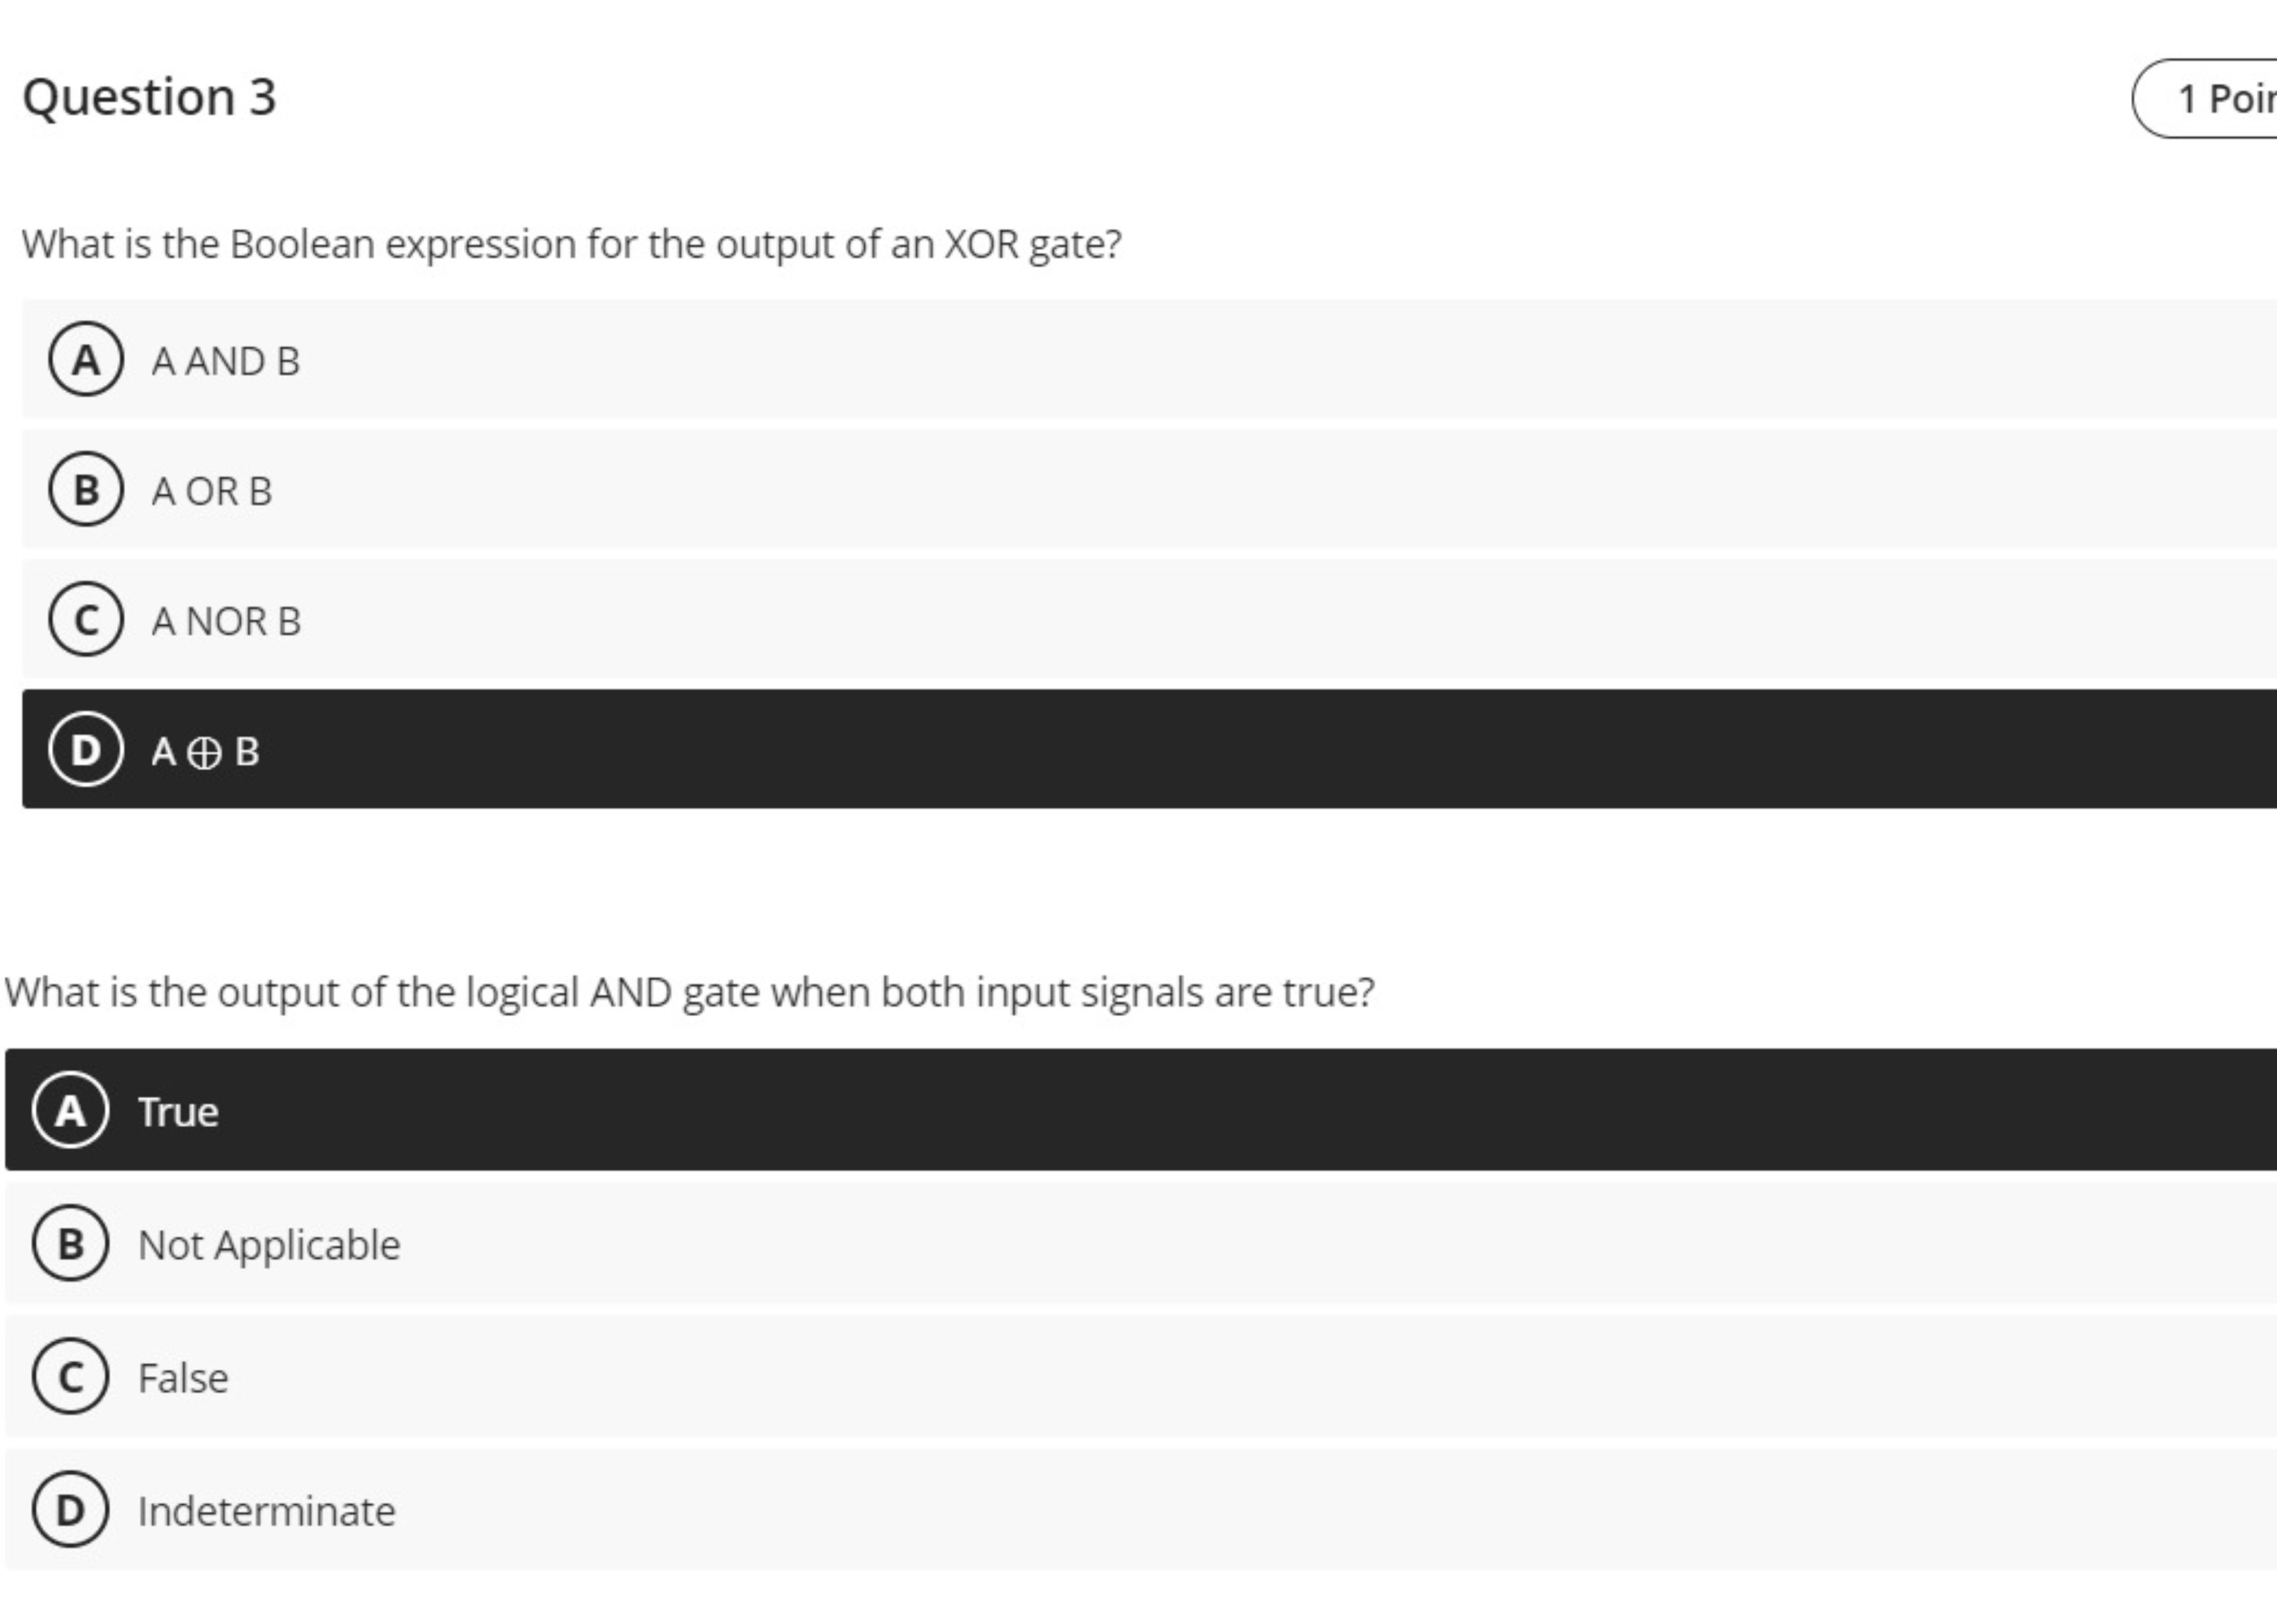Click the circled C icon beside False
The image size is (2277, 1624).
coord(70,1377)
